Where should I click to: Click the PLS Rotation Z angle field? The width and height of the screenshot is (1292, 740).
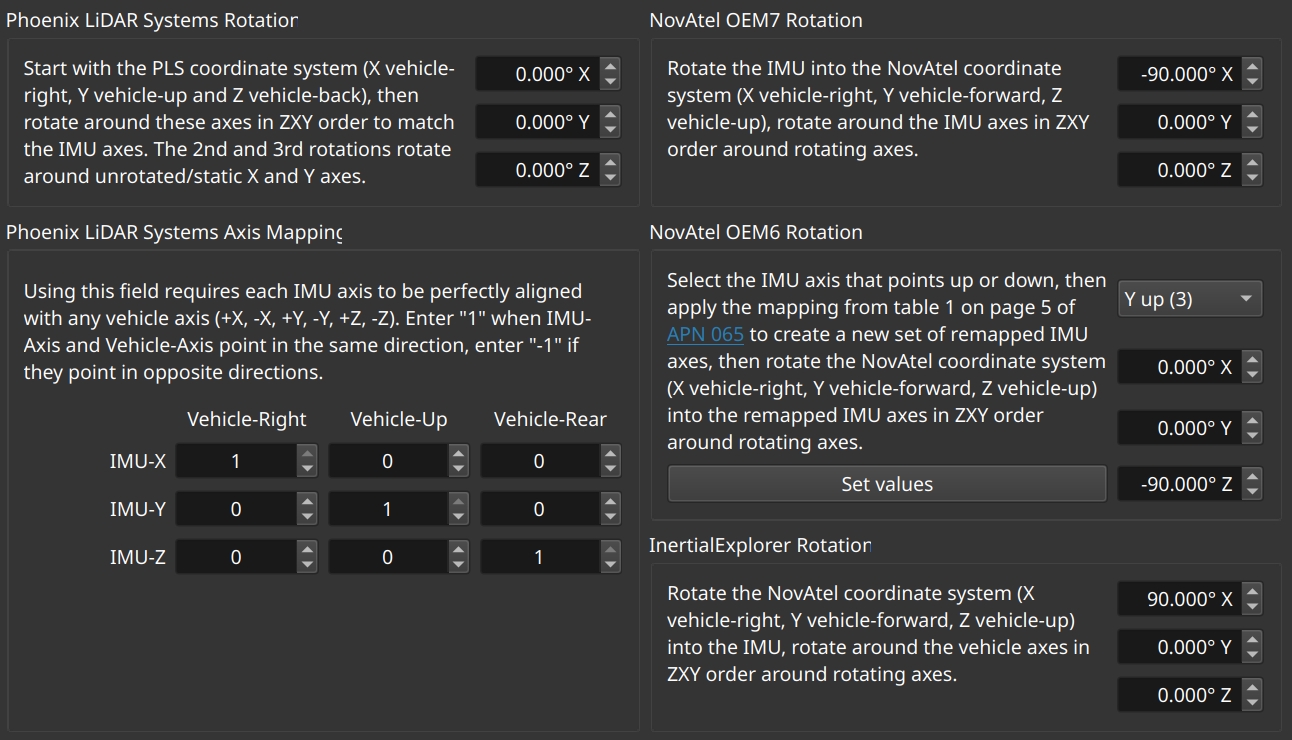(537, 170)
